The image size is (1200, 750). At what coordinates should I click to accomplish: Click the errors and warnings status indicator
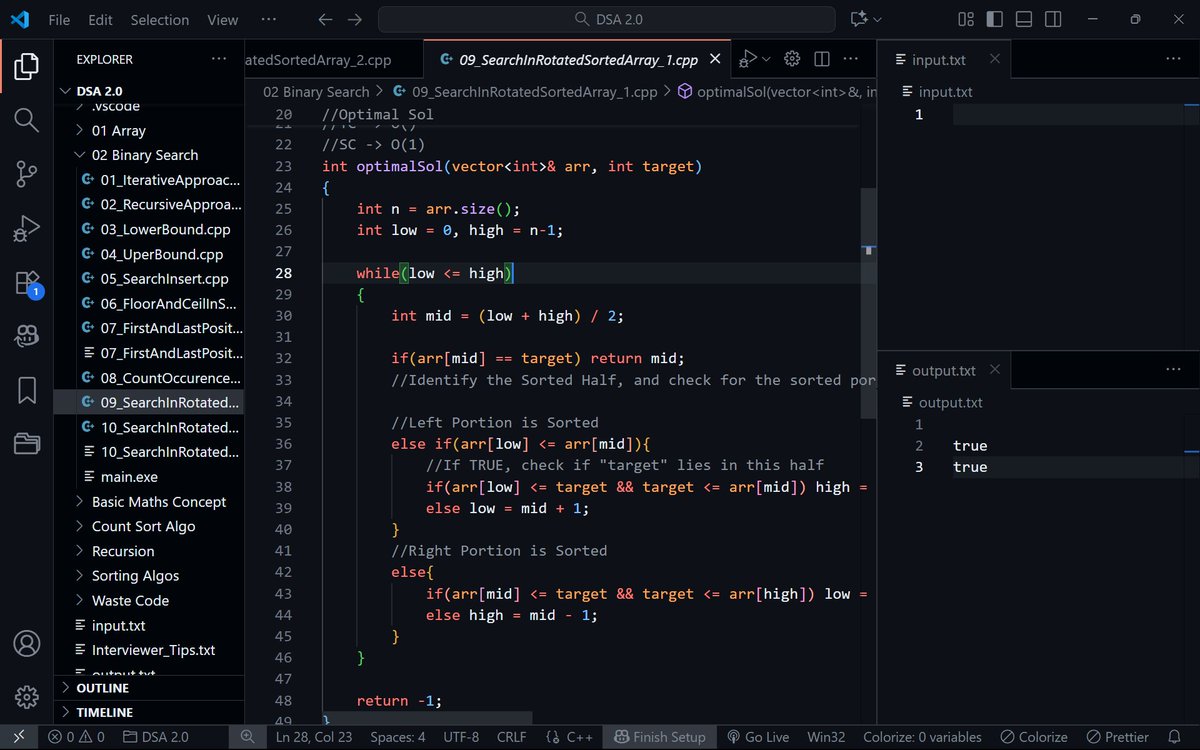[76, 737]
